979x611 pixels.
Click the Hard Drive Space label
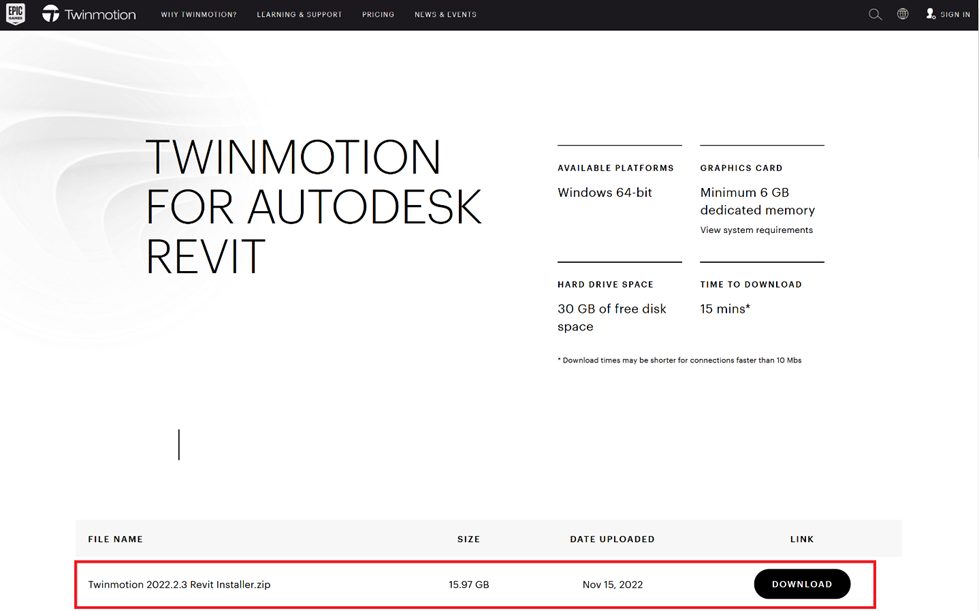pos(605,284)
